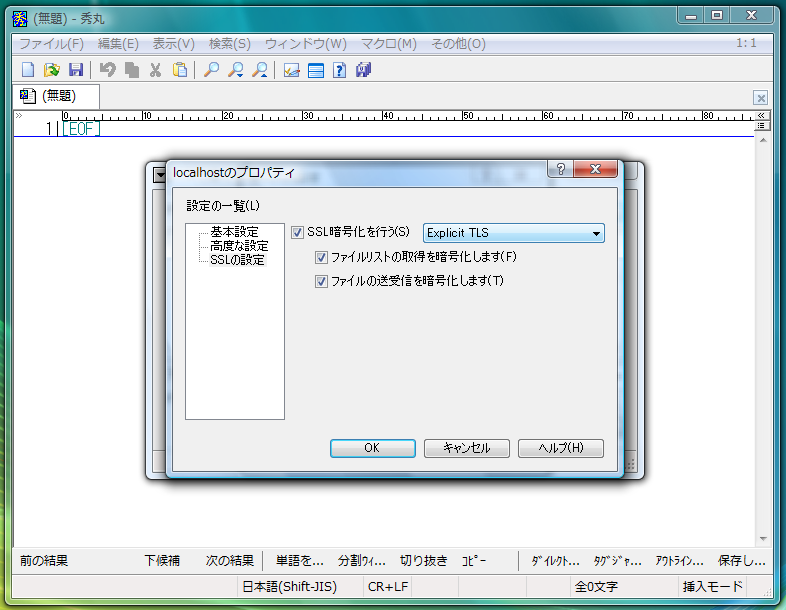Click the Help question mark toolbar icon
The width and height of the screenshot is (786, 610).
339,70
